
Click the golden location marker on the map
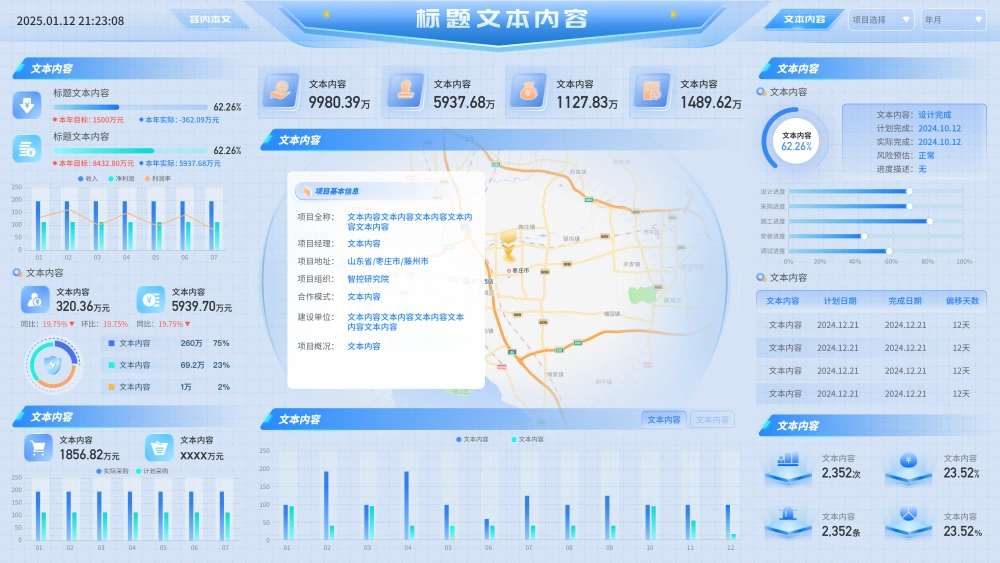pos(508,240)
